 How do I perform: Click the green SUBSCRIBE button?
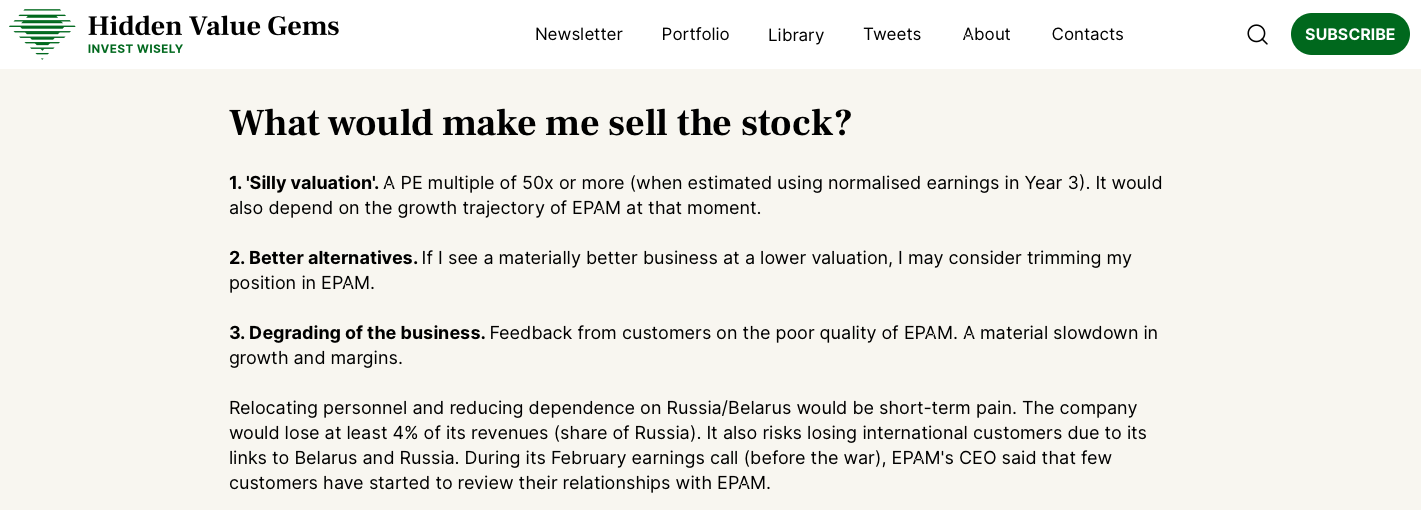(x=1350, y=34)
